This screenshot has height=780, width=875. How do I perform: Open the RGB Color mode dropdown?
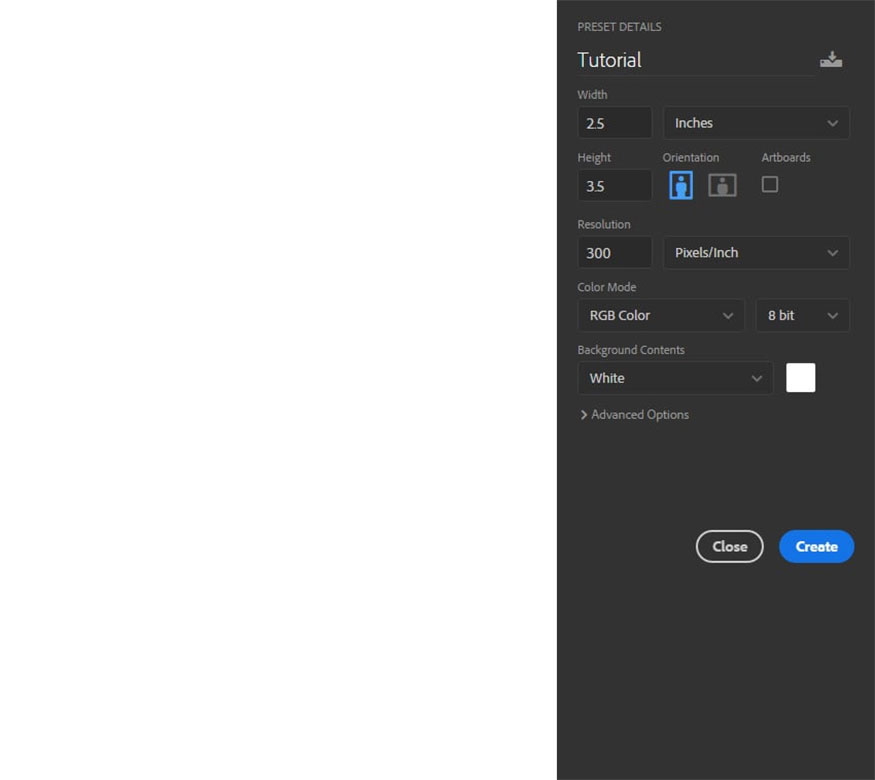point(661,316)
